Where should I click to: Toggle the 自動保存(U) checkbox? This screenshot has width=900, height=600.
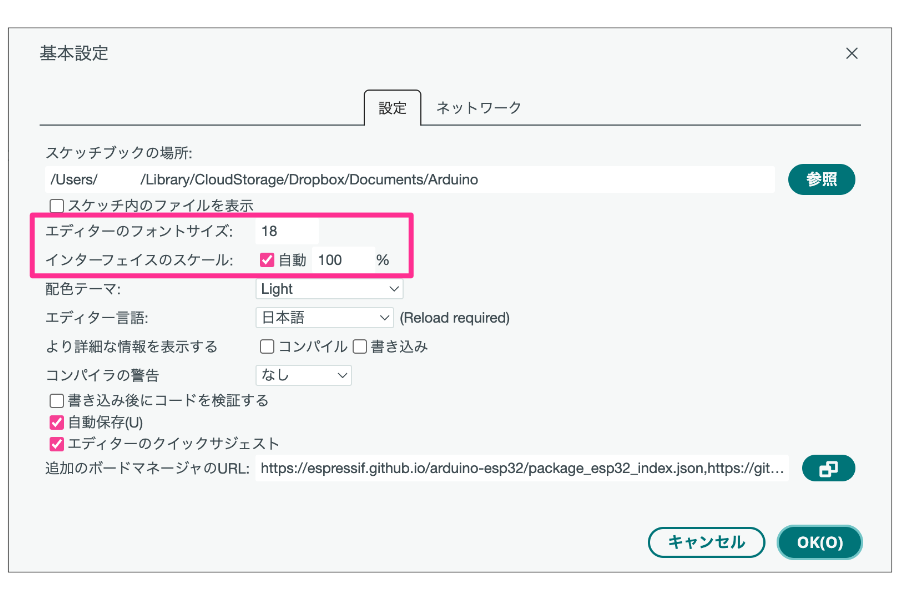[x=57, y=423]
